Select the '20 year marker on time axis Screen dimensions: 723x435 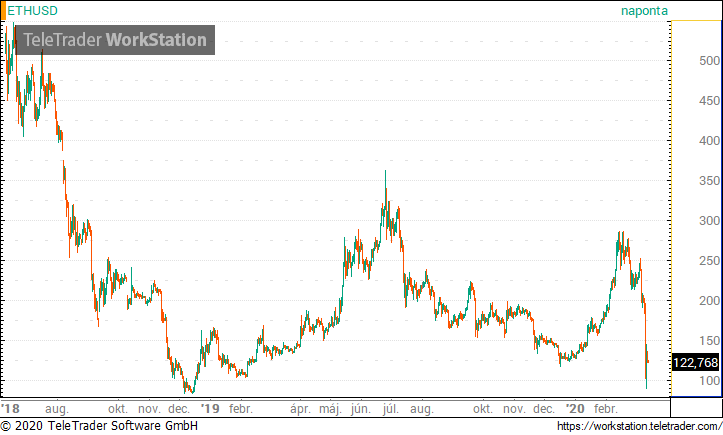pyautogui.click(x=575, y=409)
